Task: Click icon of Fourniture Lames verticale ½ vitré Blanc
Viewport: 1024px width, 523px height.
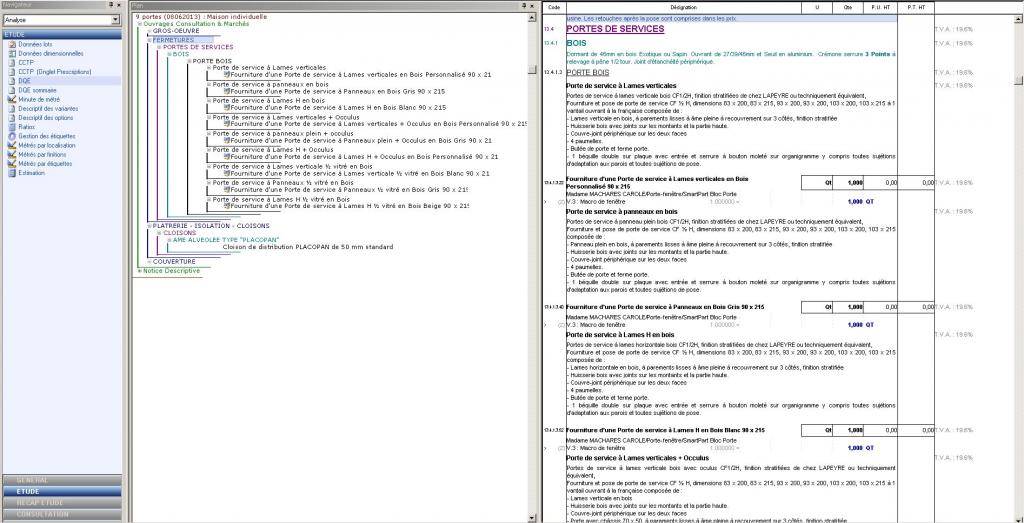Action: coord(227,174)
